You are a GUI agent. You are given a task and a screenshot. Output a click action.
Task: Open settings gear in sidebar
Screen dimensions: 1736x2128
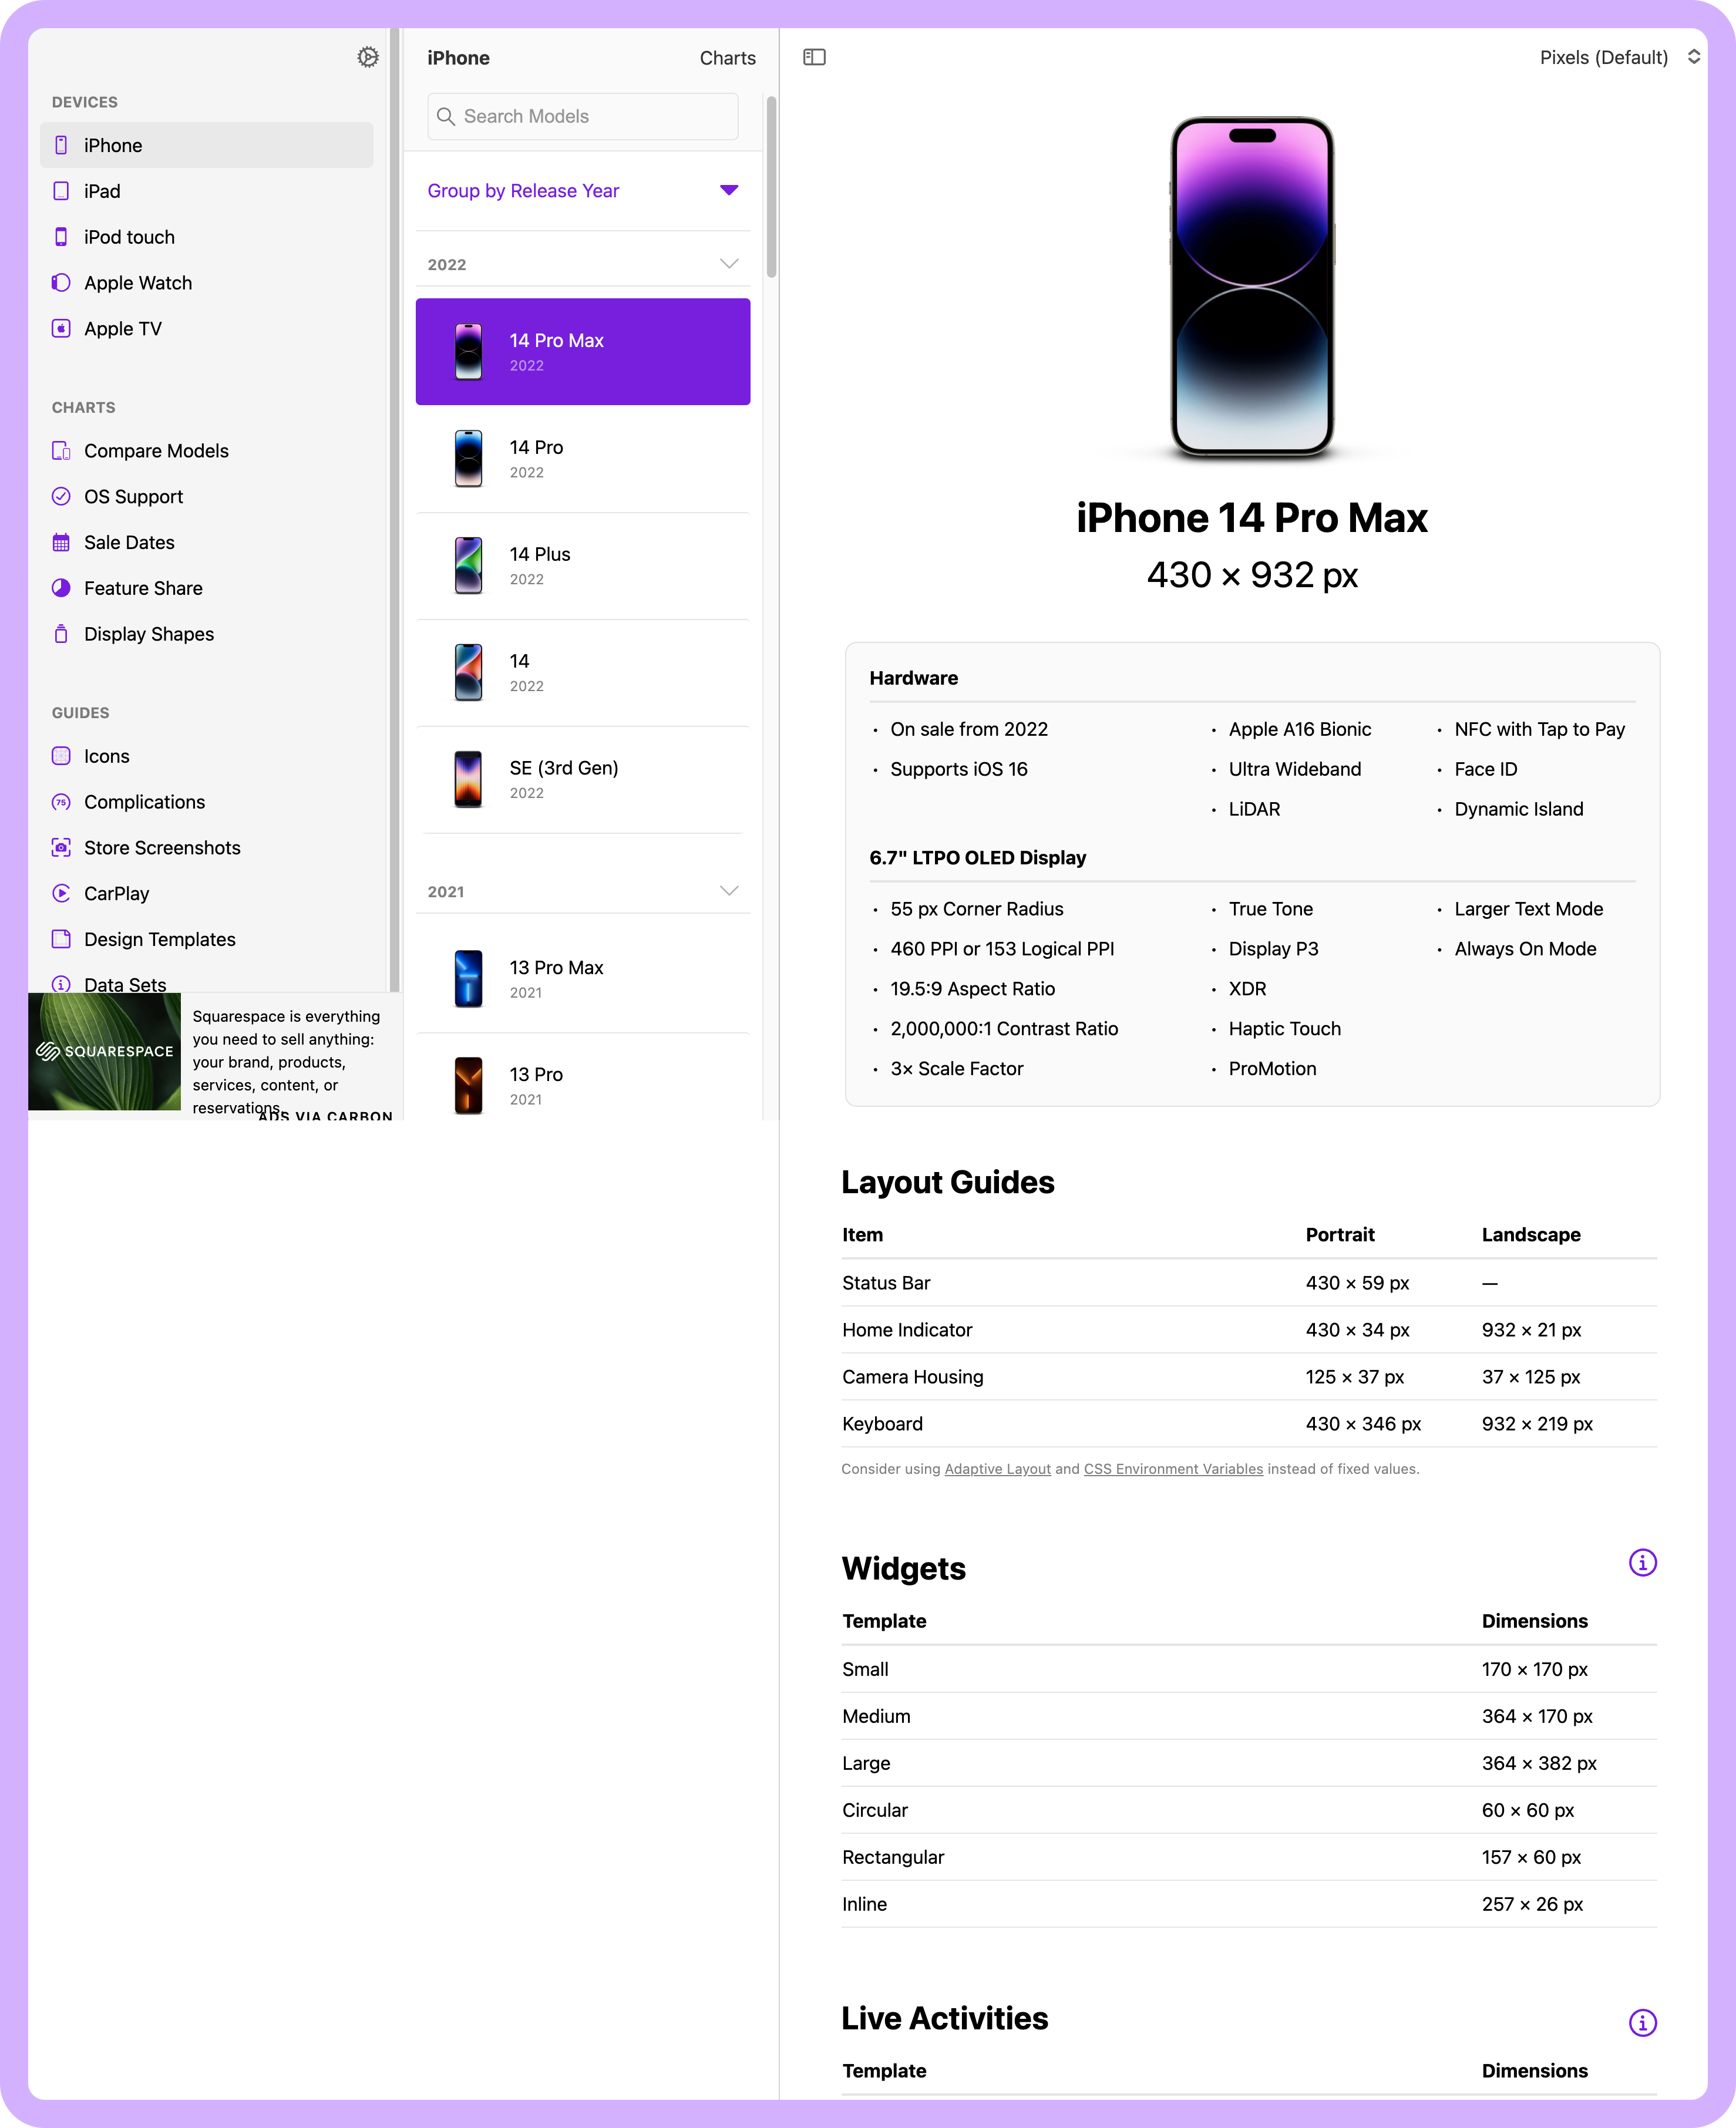pos(368,57)
